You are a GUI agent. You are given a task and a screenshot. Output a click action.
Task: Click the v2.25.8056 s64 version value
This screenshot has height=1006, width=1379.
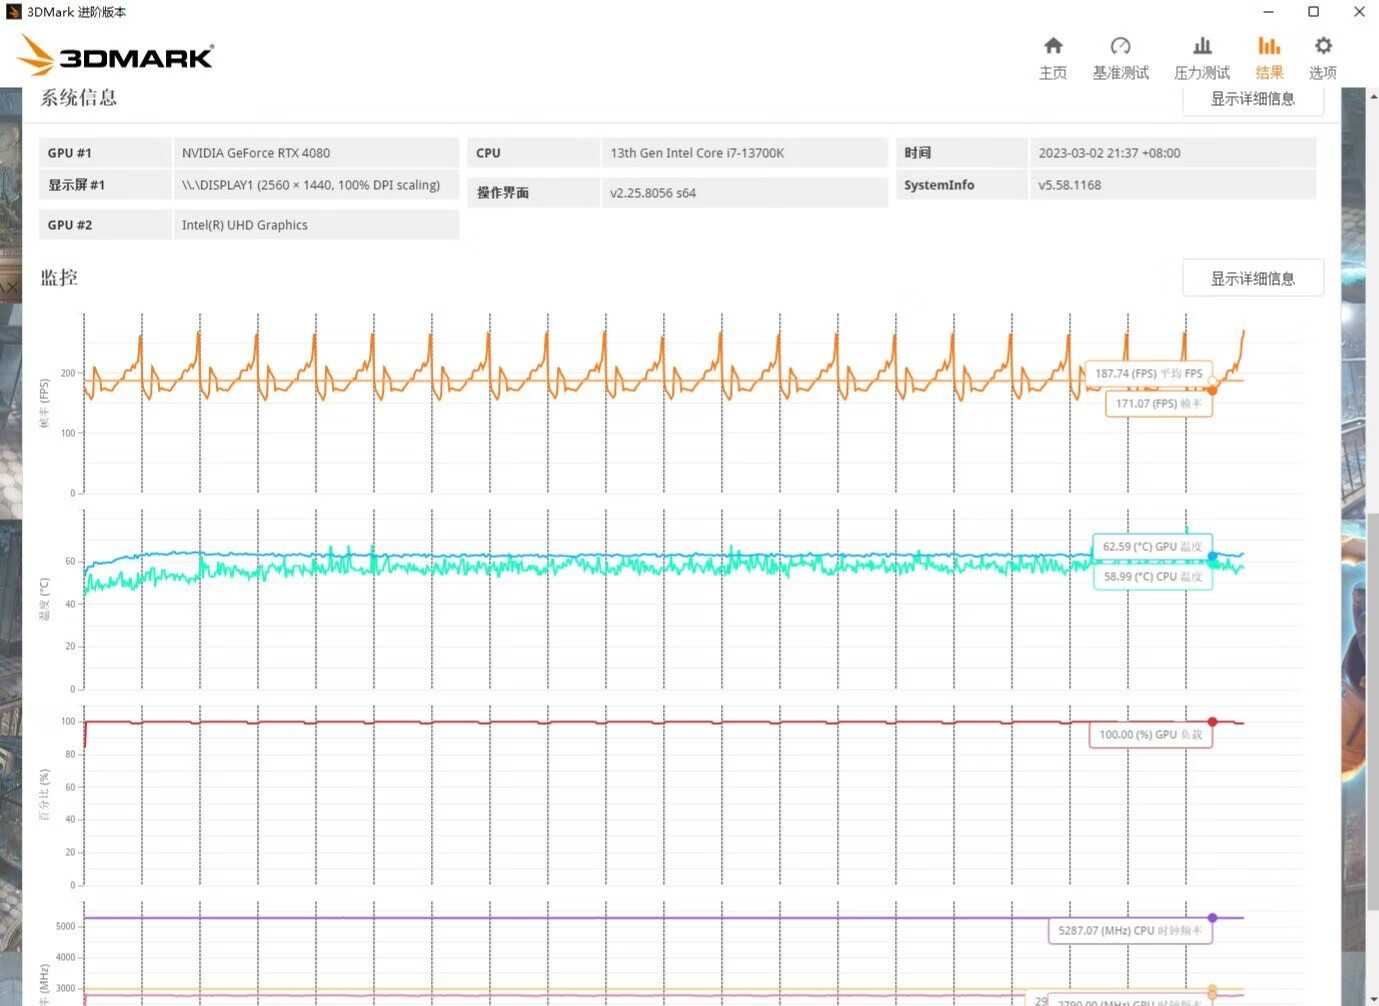coord(653,193)
